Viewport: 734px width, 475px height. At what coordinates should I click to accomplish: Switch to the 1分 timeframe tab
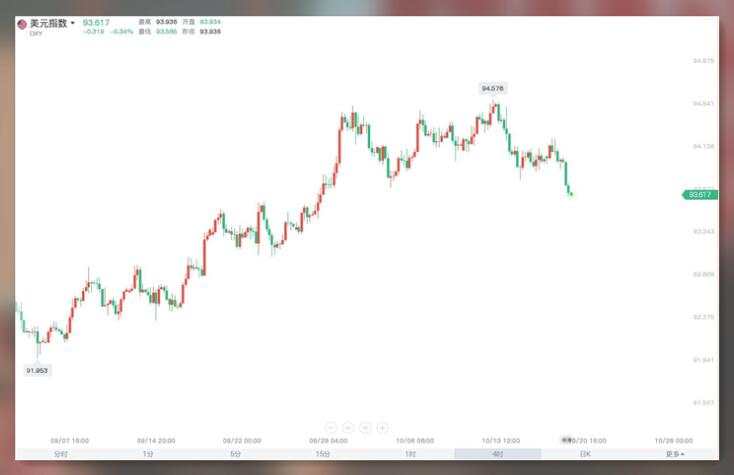[x=148, y=454]
